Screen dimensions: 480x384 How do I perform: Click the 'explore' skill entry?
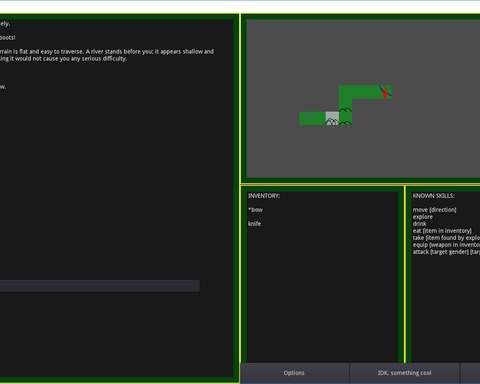pyautogui.click(x=423, y=217)
